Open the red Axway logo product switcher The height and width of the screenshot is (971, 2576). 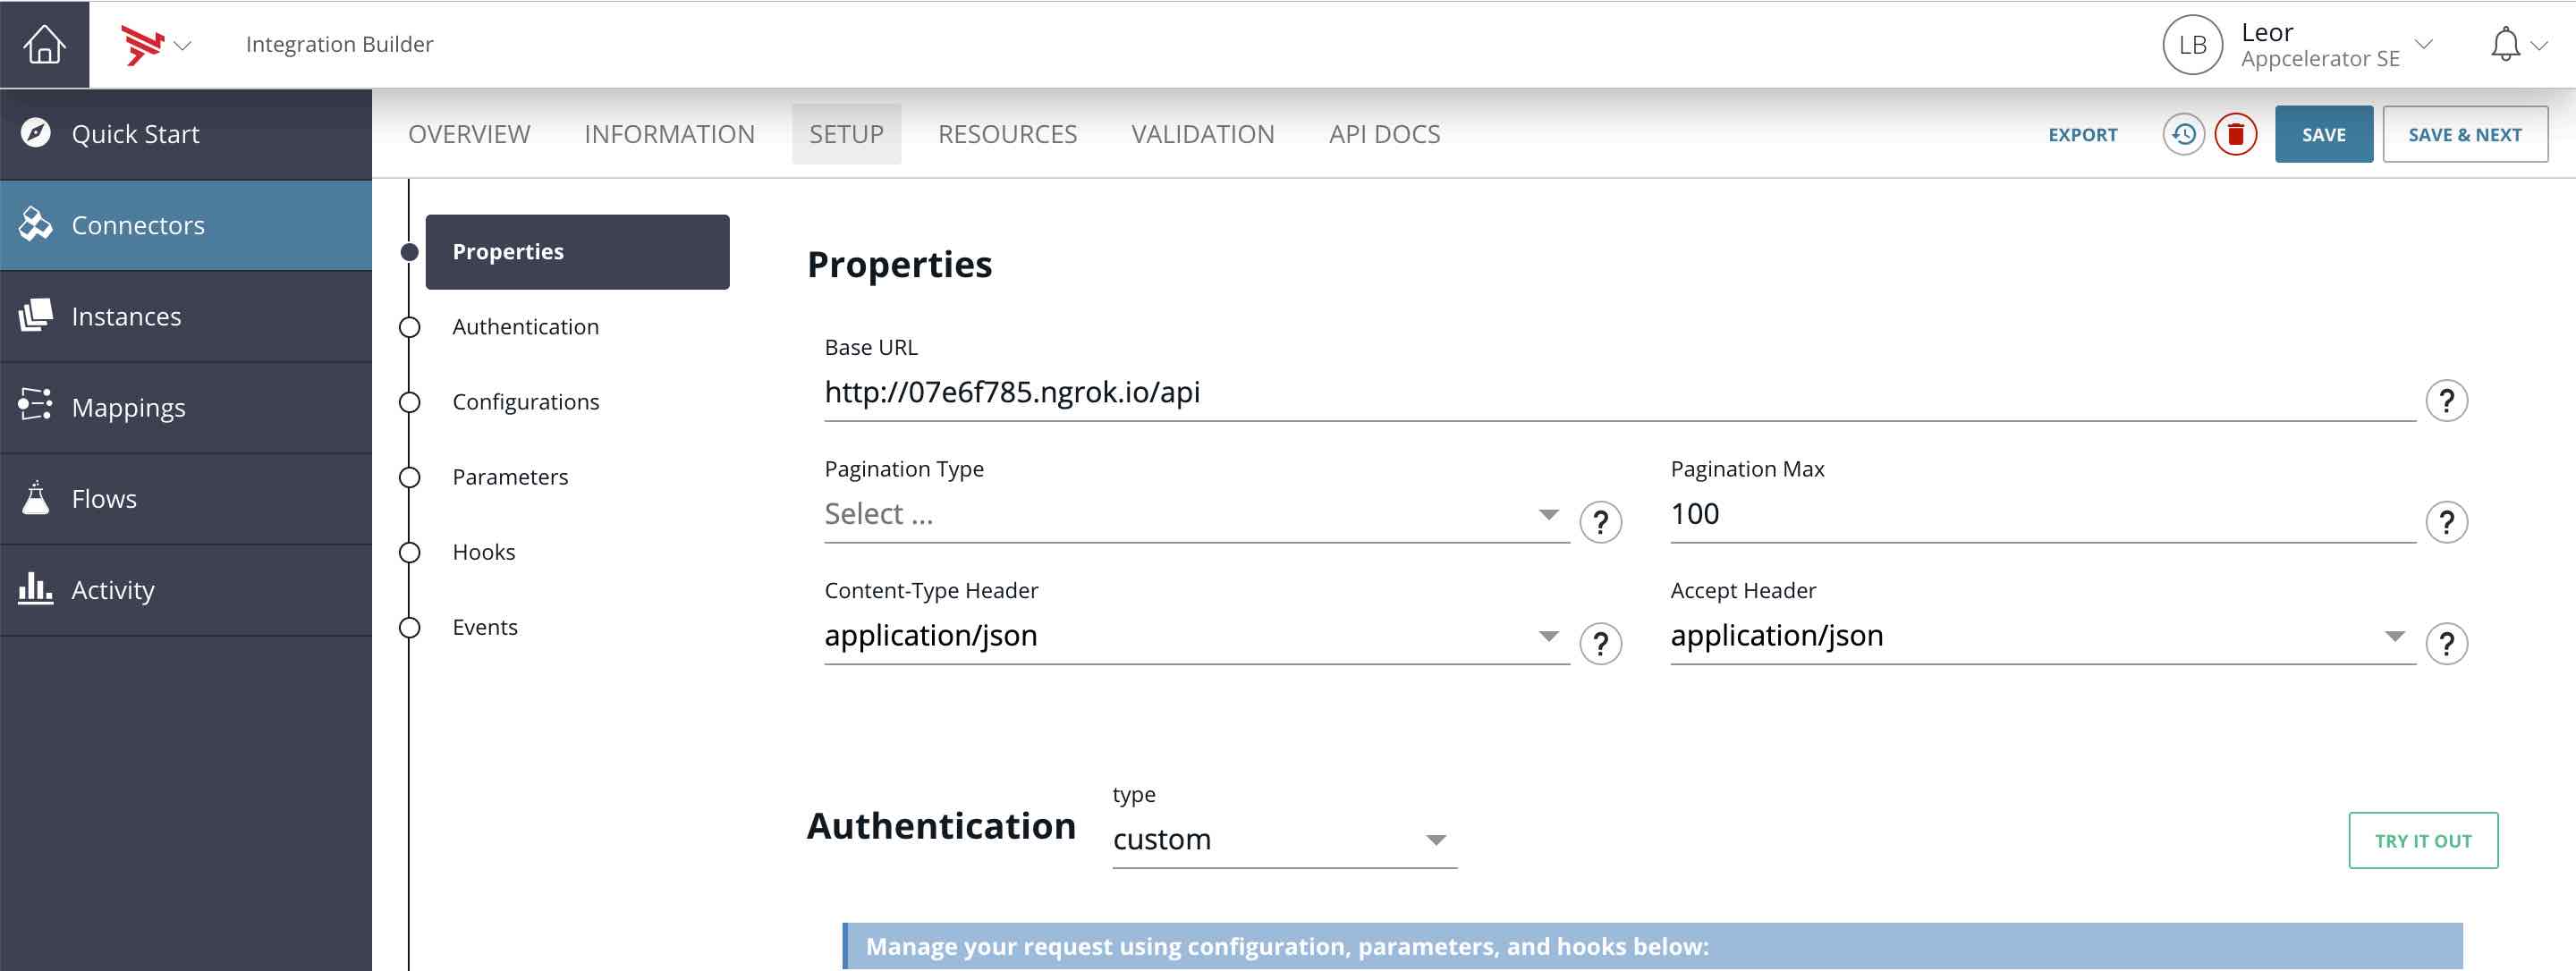pos(142,45)
